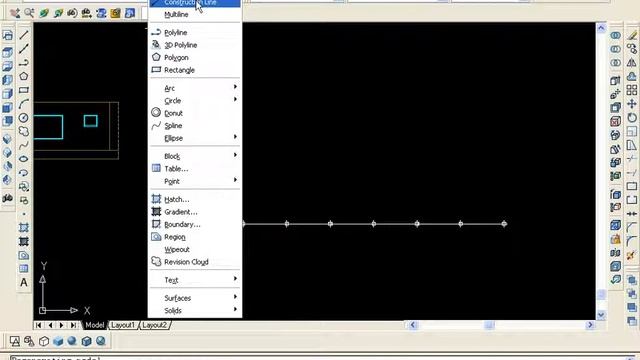Select the Move tool icon
The height and width of the screenshot is (360, 640).
[x=632, y=104]
